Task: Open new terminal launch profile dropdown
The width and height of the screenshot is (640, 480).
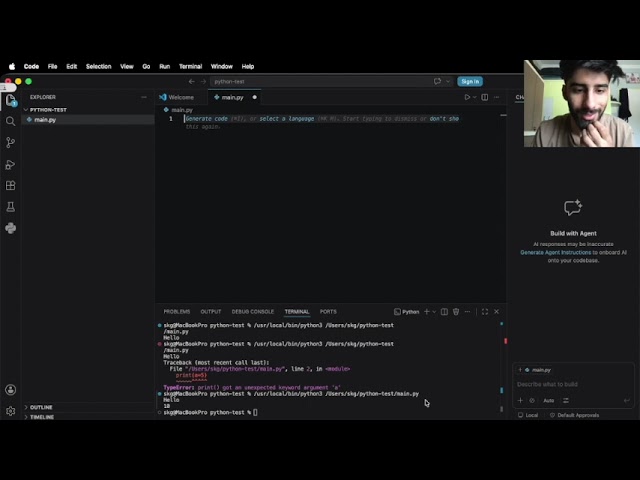Action: coord(434,311)
